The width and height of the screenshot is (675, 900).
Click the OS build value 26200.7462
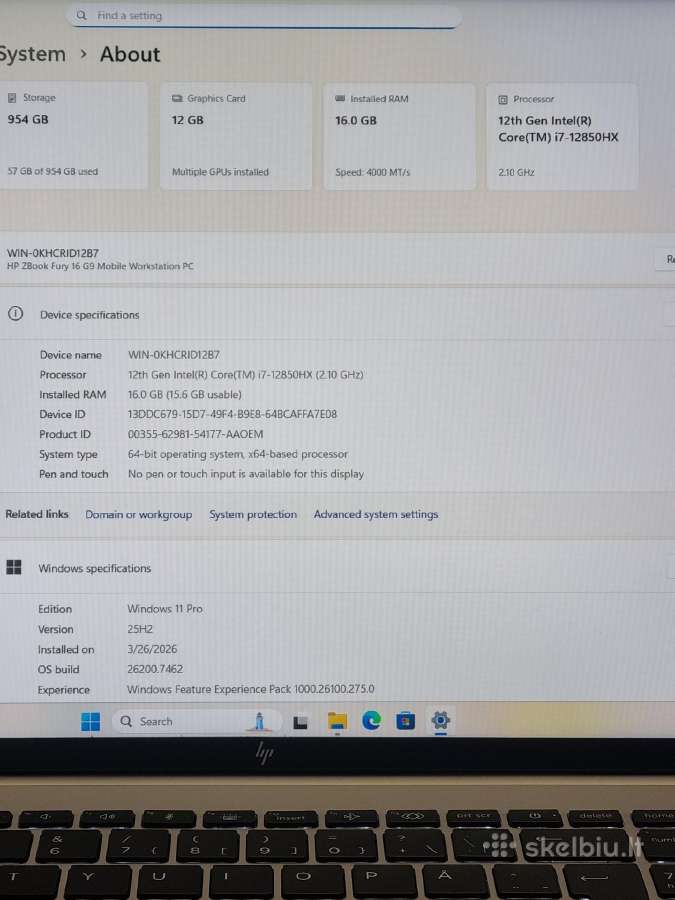pos(155,669)
